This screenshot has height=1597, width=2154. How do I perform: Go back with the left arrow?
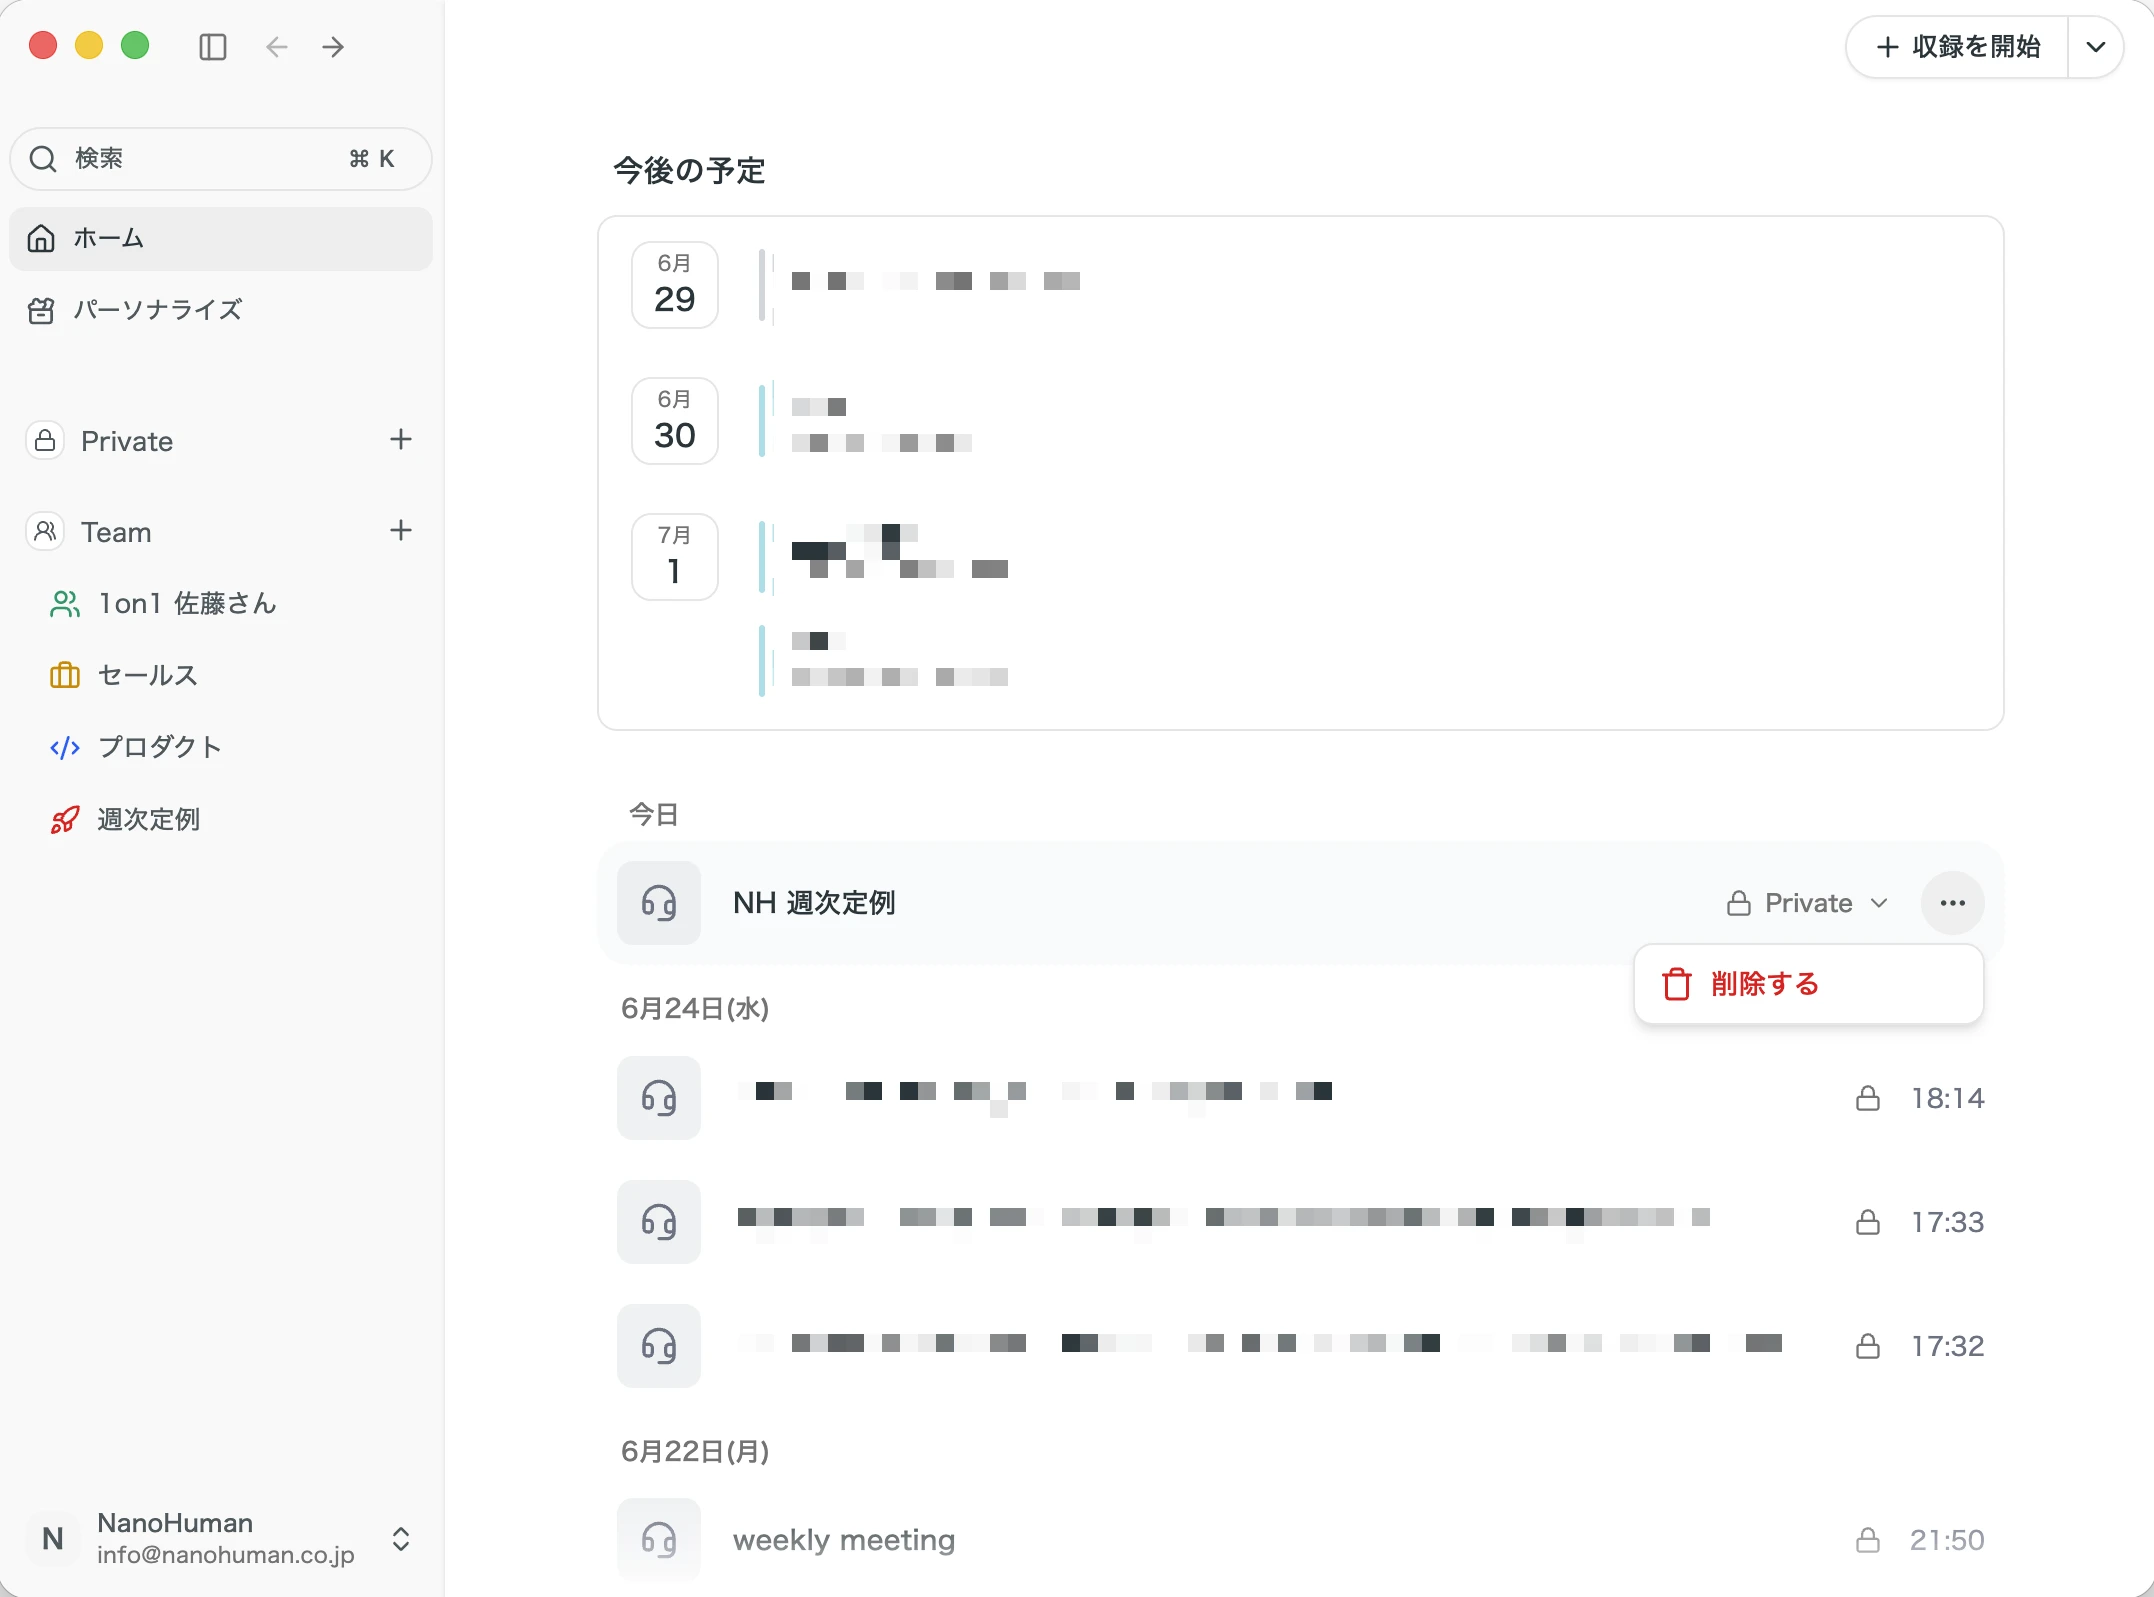[277, 47]
